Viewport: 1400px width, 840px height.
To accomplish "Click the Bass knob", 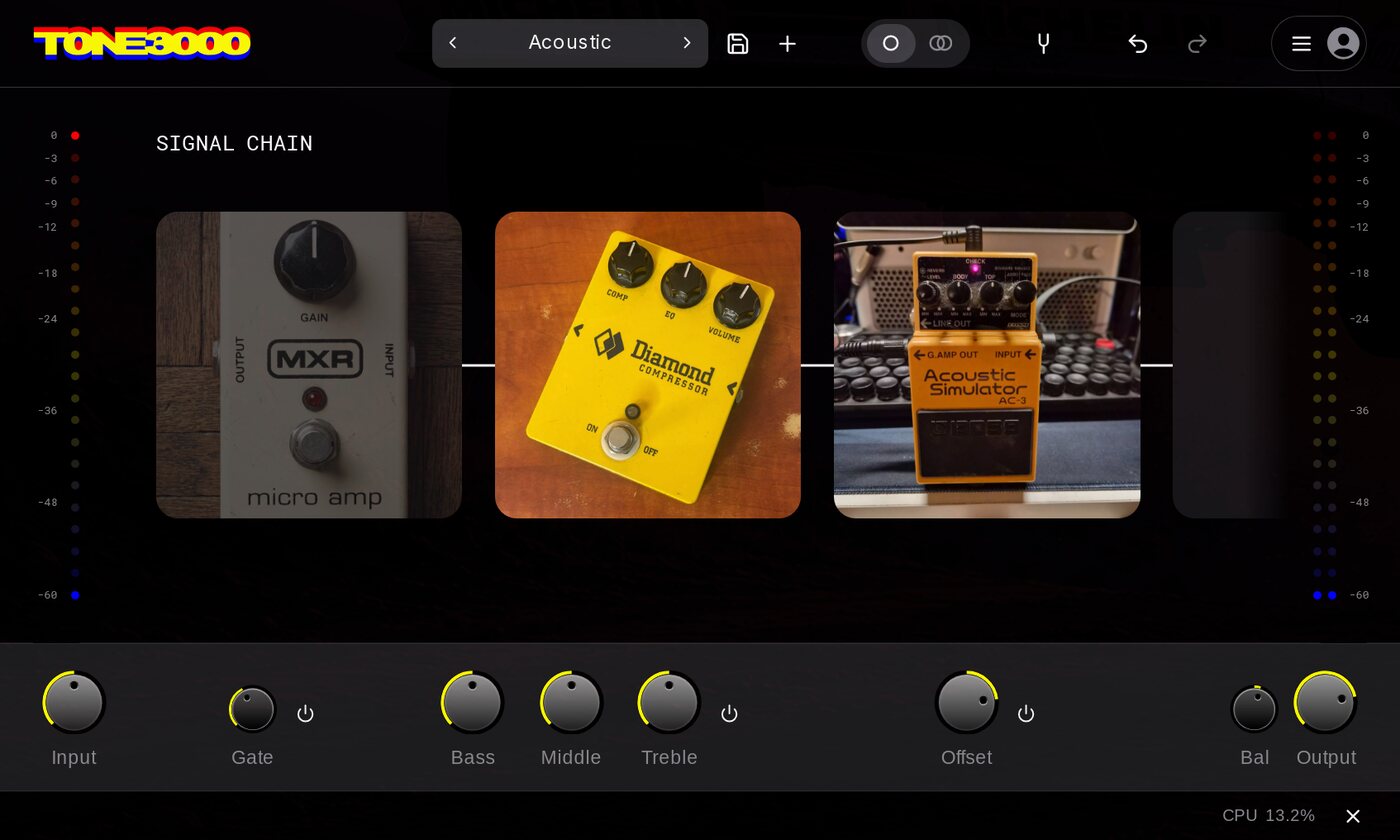I will (x=472, y=702).
